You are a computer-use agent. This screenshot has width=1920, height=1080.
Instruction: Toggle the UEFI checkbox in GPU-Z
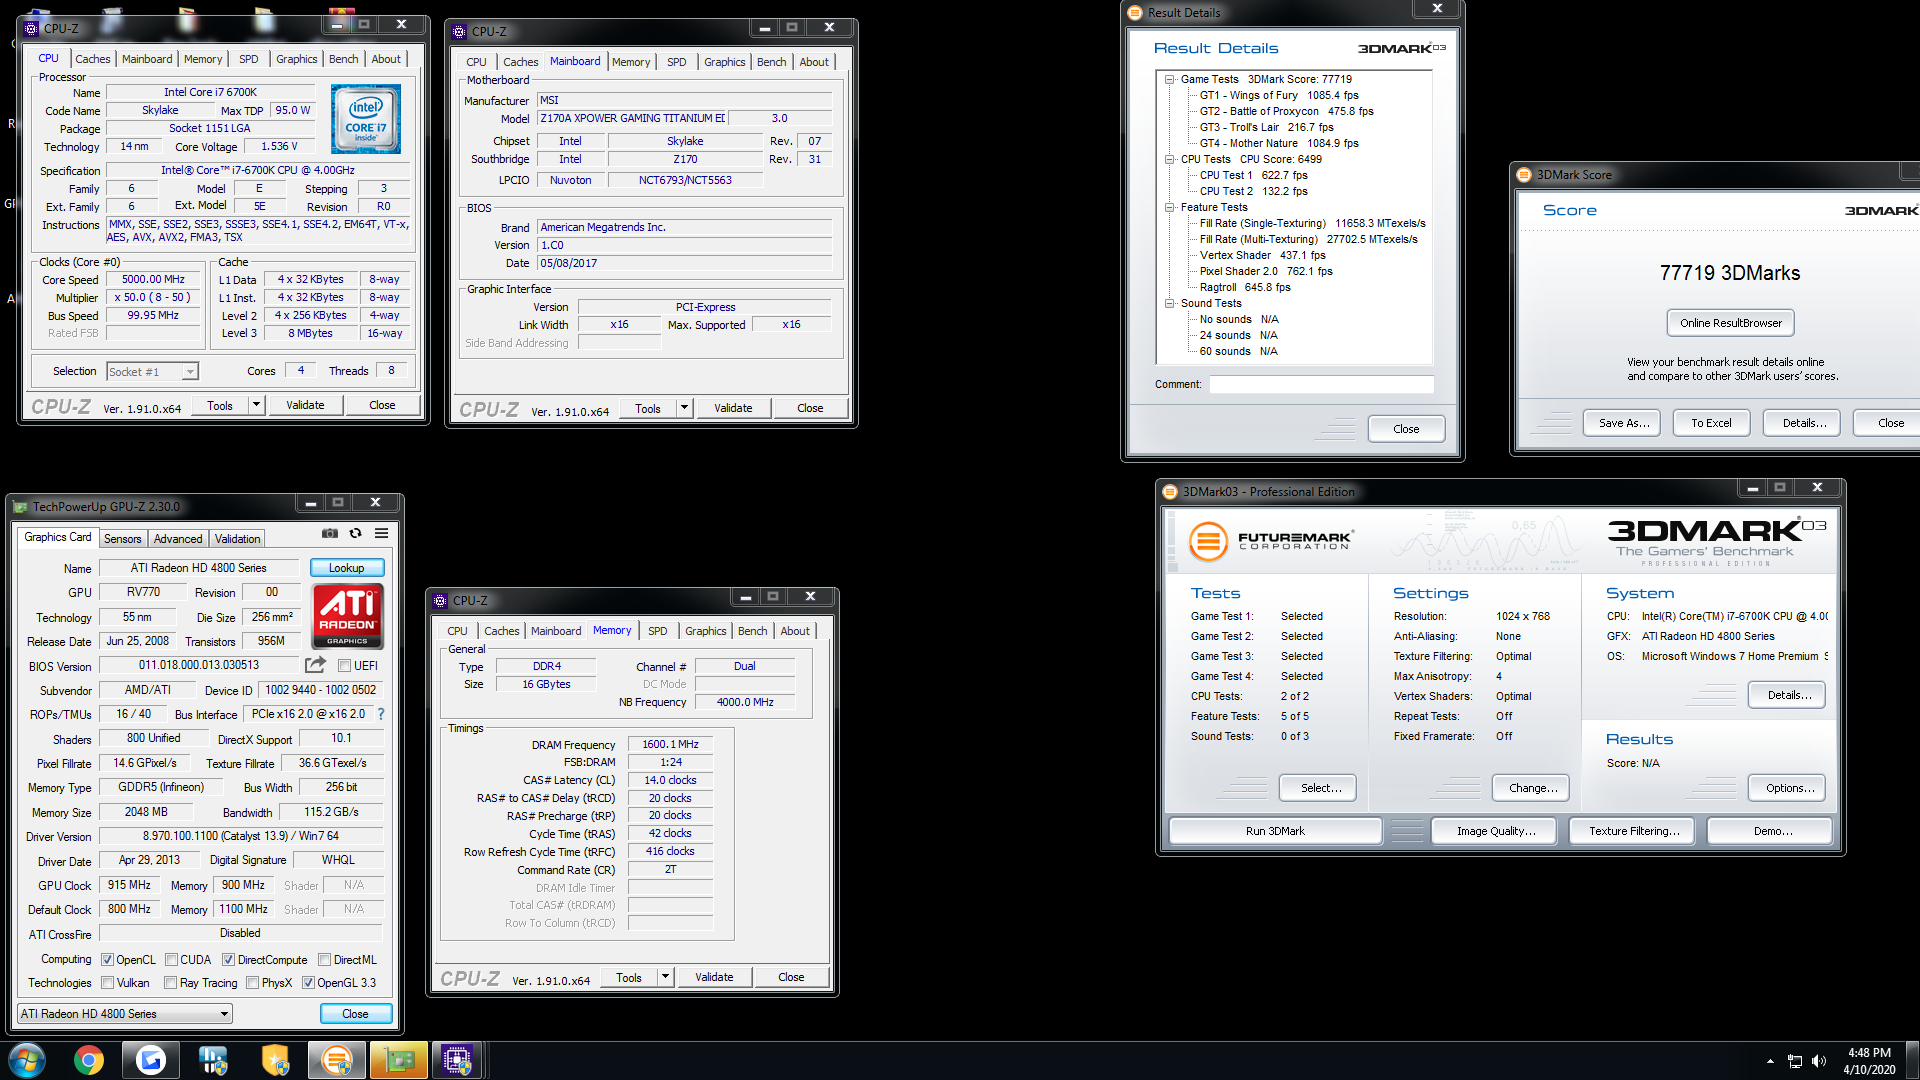coord(344,666)
